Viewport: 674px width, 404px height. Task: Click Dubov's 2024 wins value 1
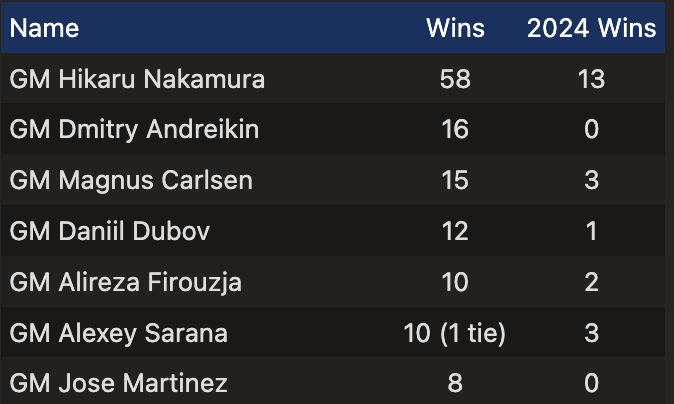(592, 232)
